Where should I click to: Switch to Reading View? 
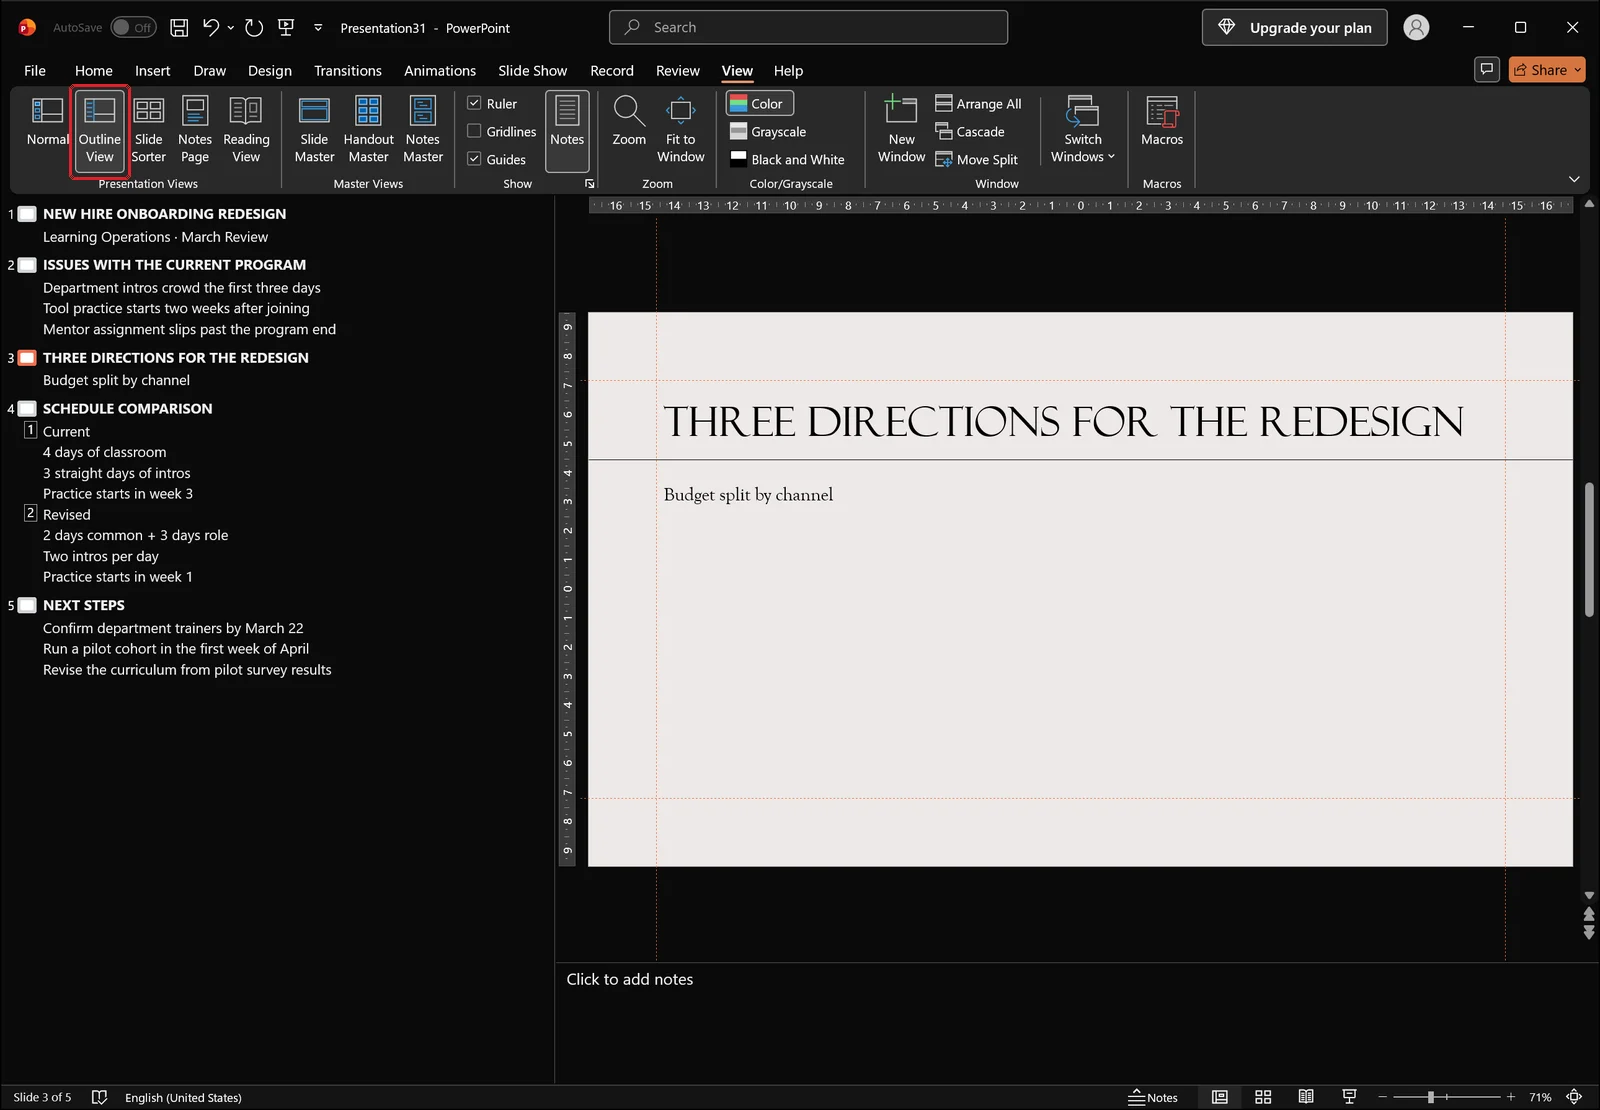point(246,130)
